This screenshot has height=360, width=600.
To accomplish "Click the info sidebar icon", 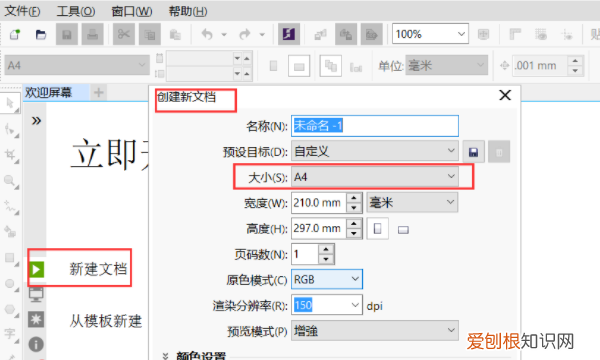I will (x=36, y=345).
